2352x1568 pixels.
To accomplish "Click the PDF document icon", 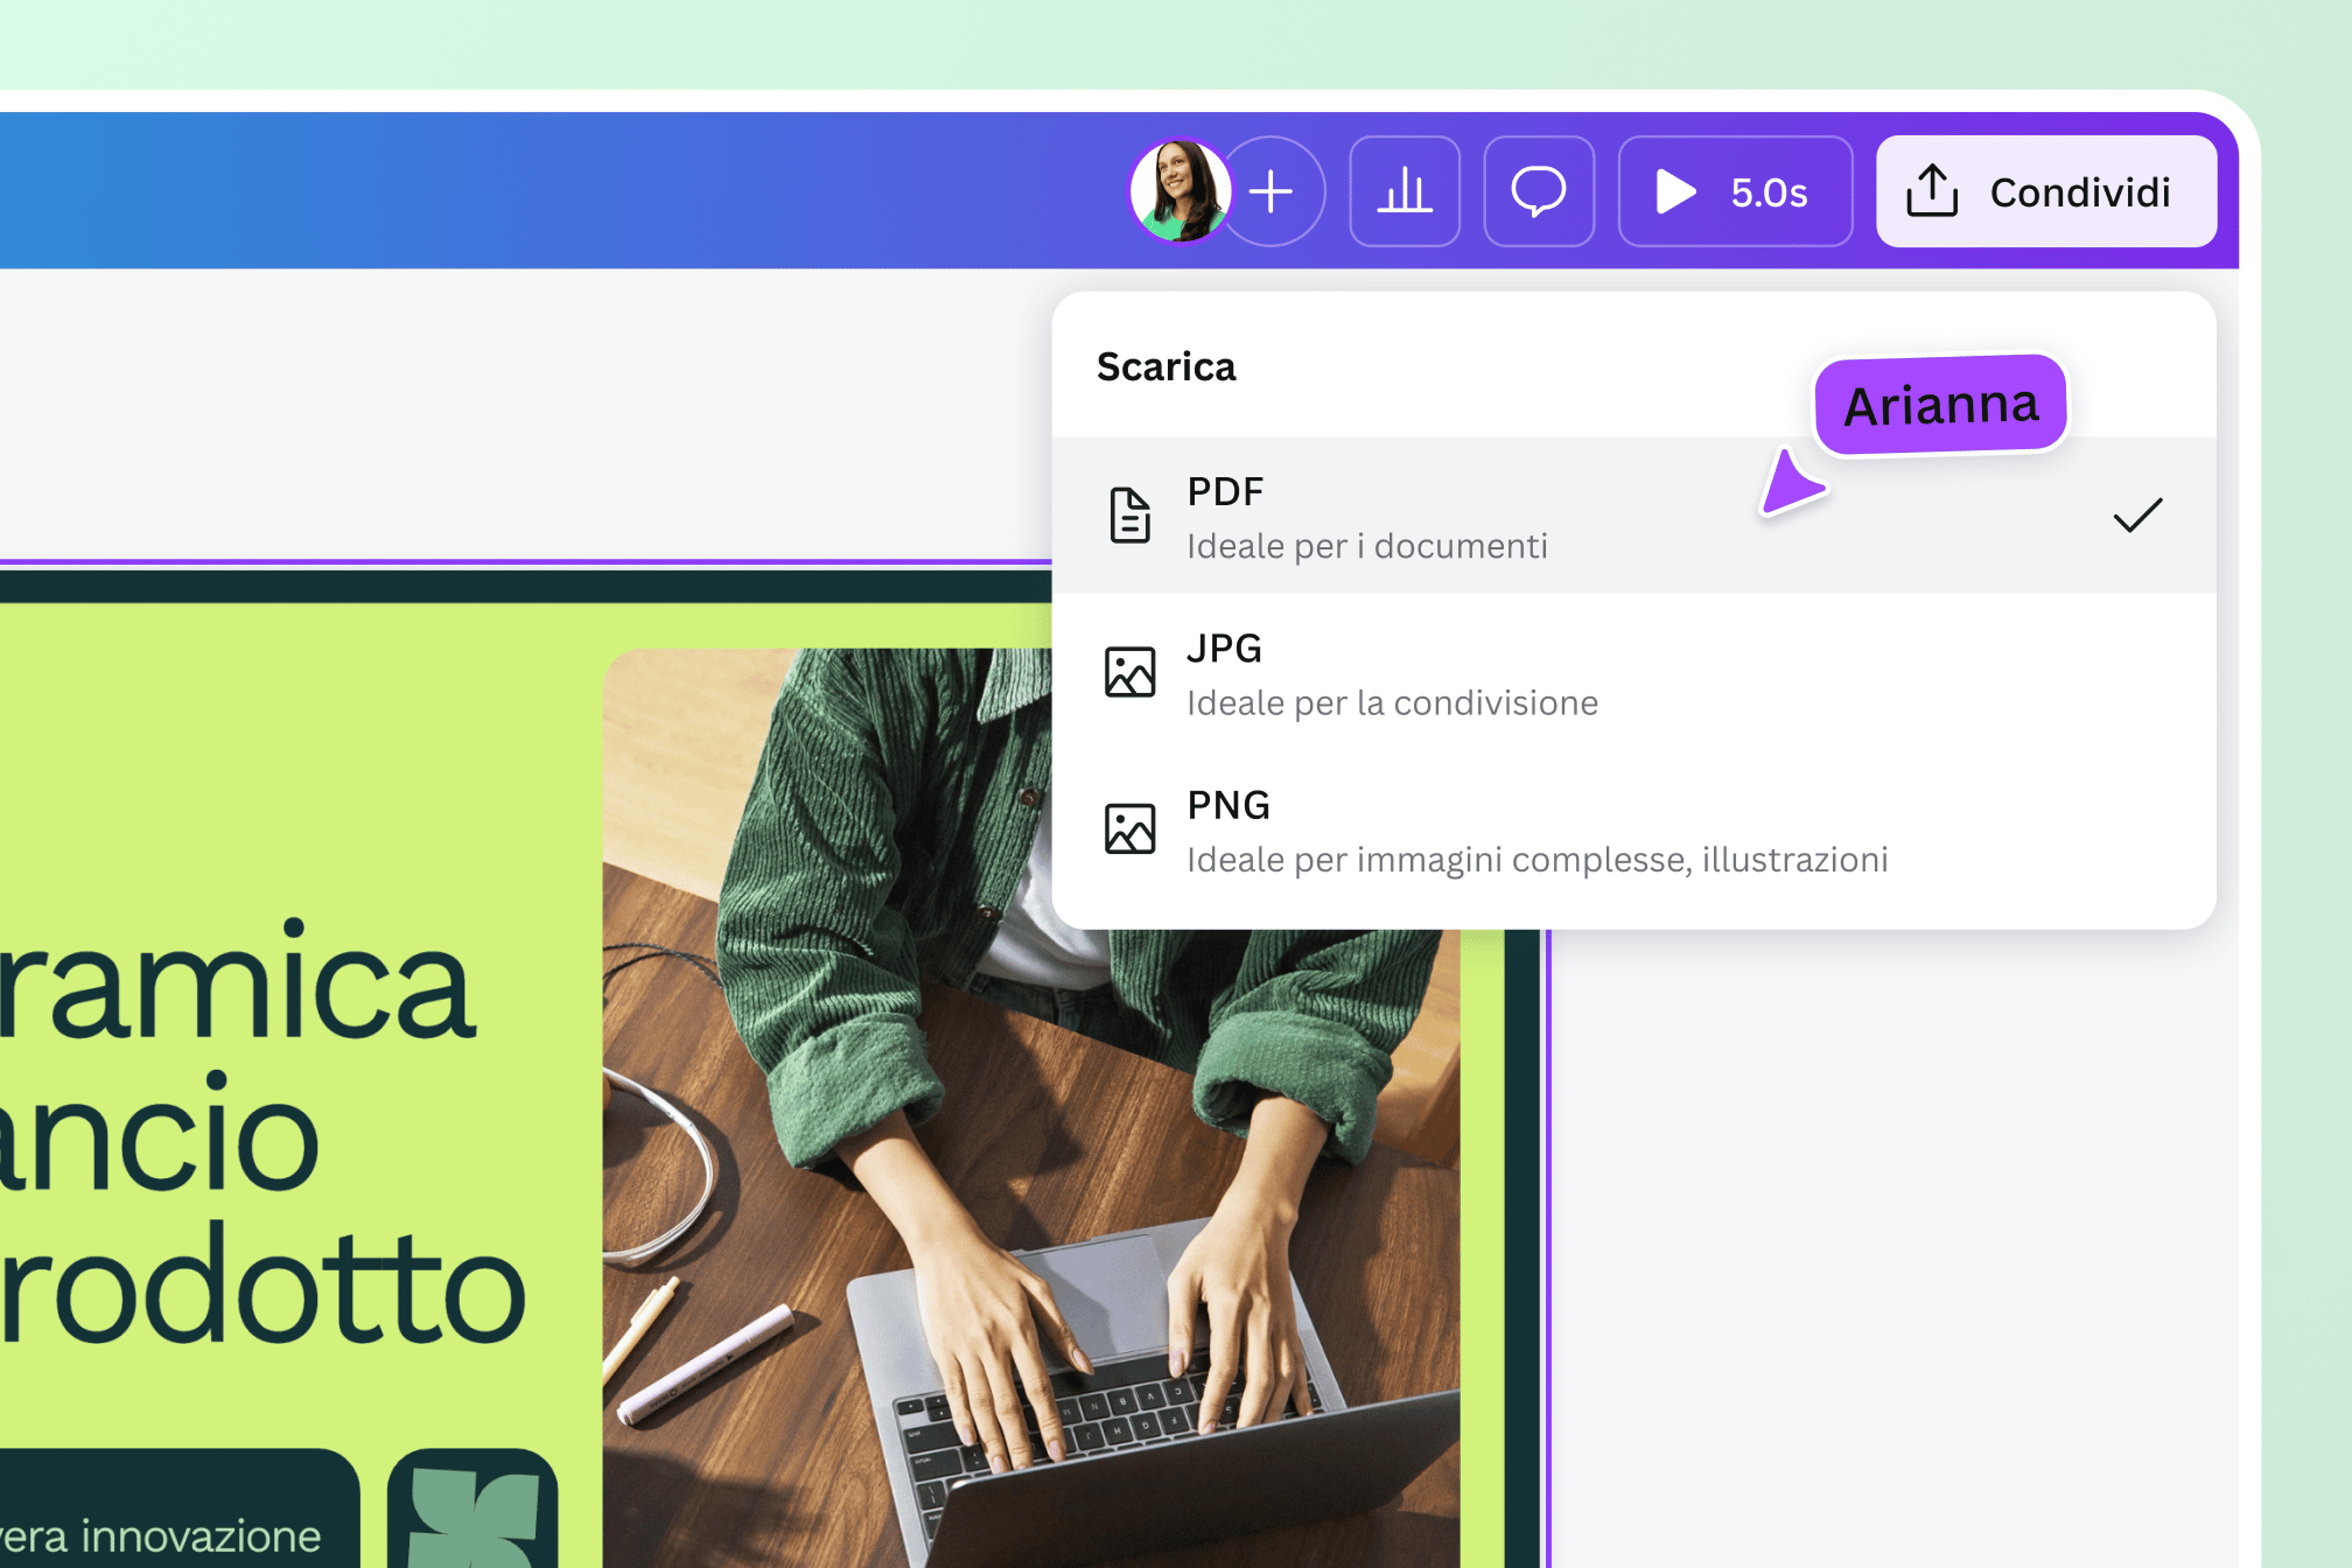I will pyautogui.click(x=1130, y=515).
